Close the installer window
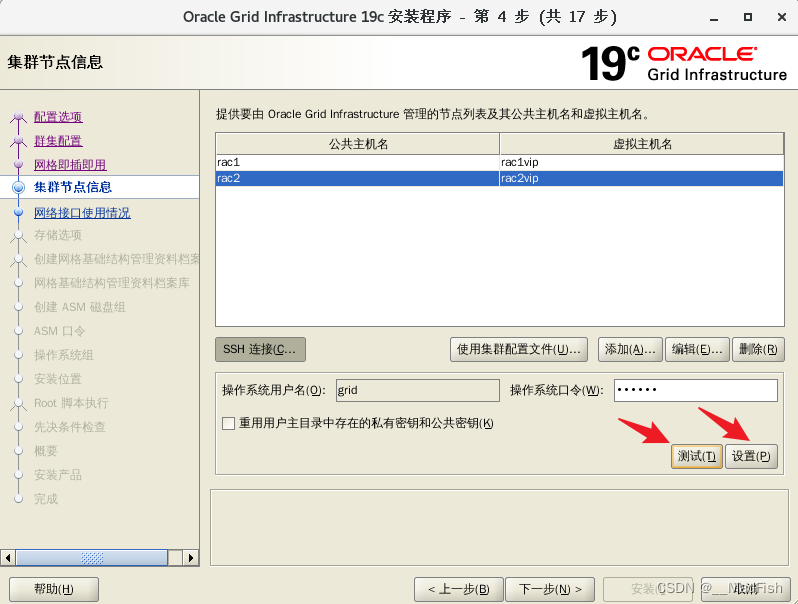 click(782, 17)
